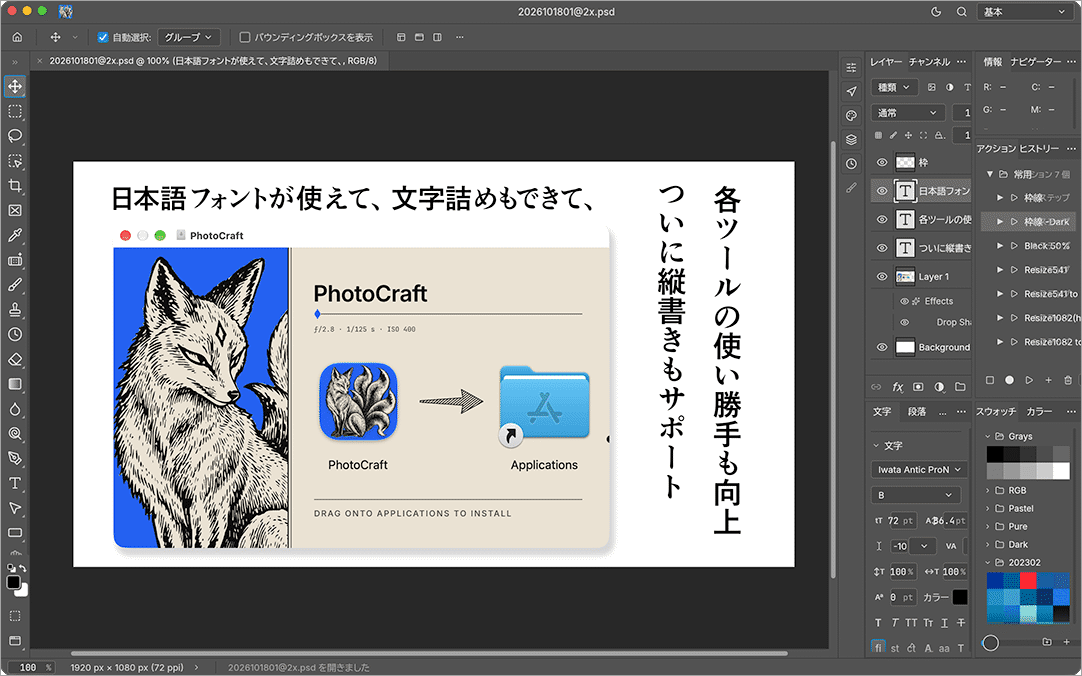Create new adjustment layer
Viewport: 1082px width, 676px height.
pyautogui.click(x=939, y=387)
